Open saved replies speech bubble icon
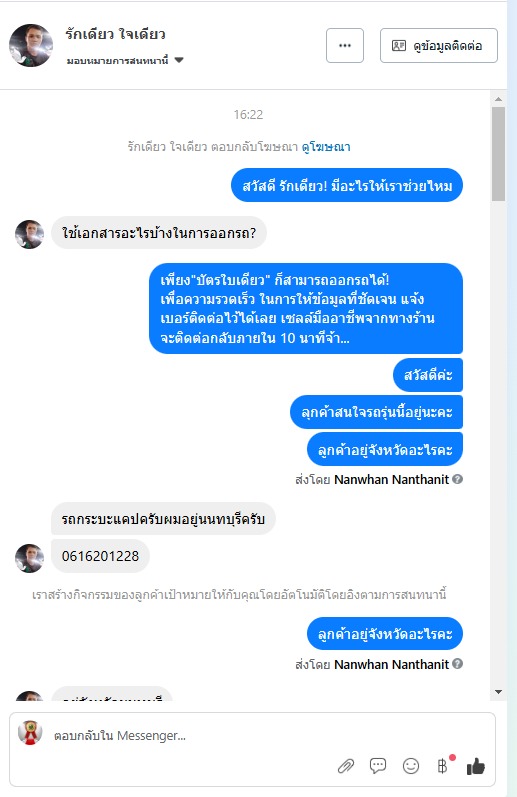This screenshot has height=797, width=517. (x=378, y=765)
